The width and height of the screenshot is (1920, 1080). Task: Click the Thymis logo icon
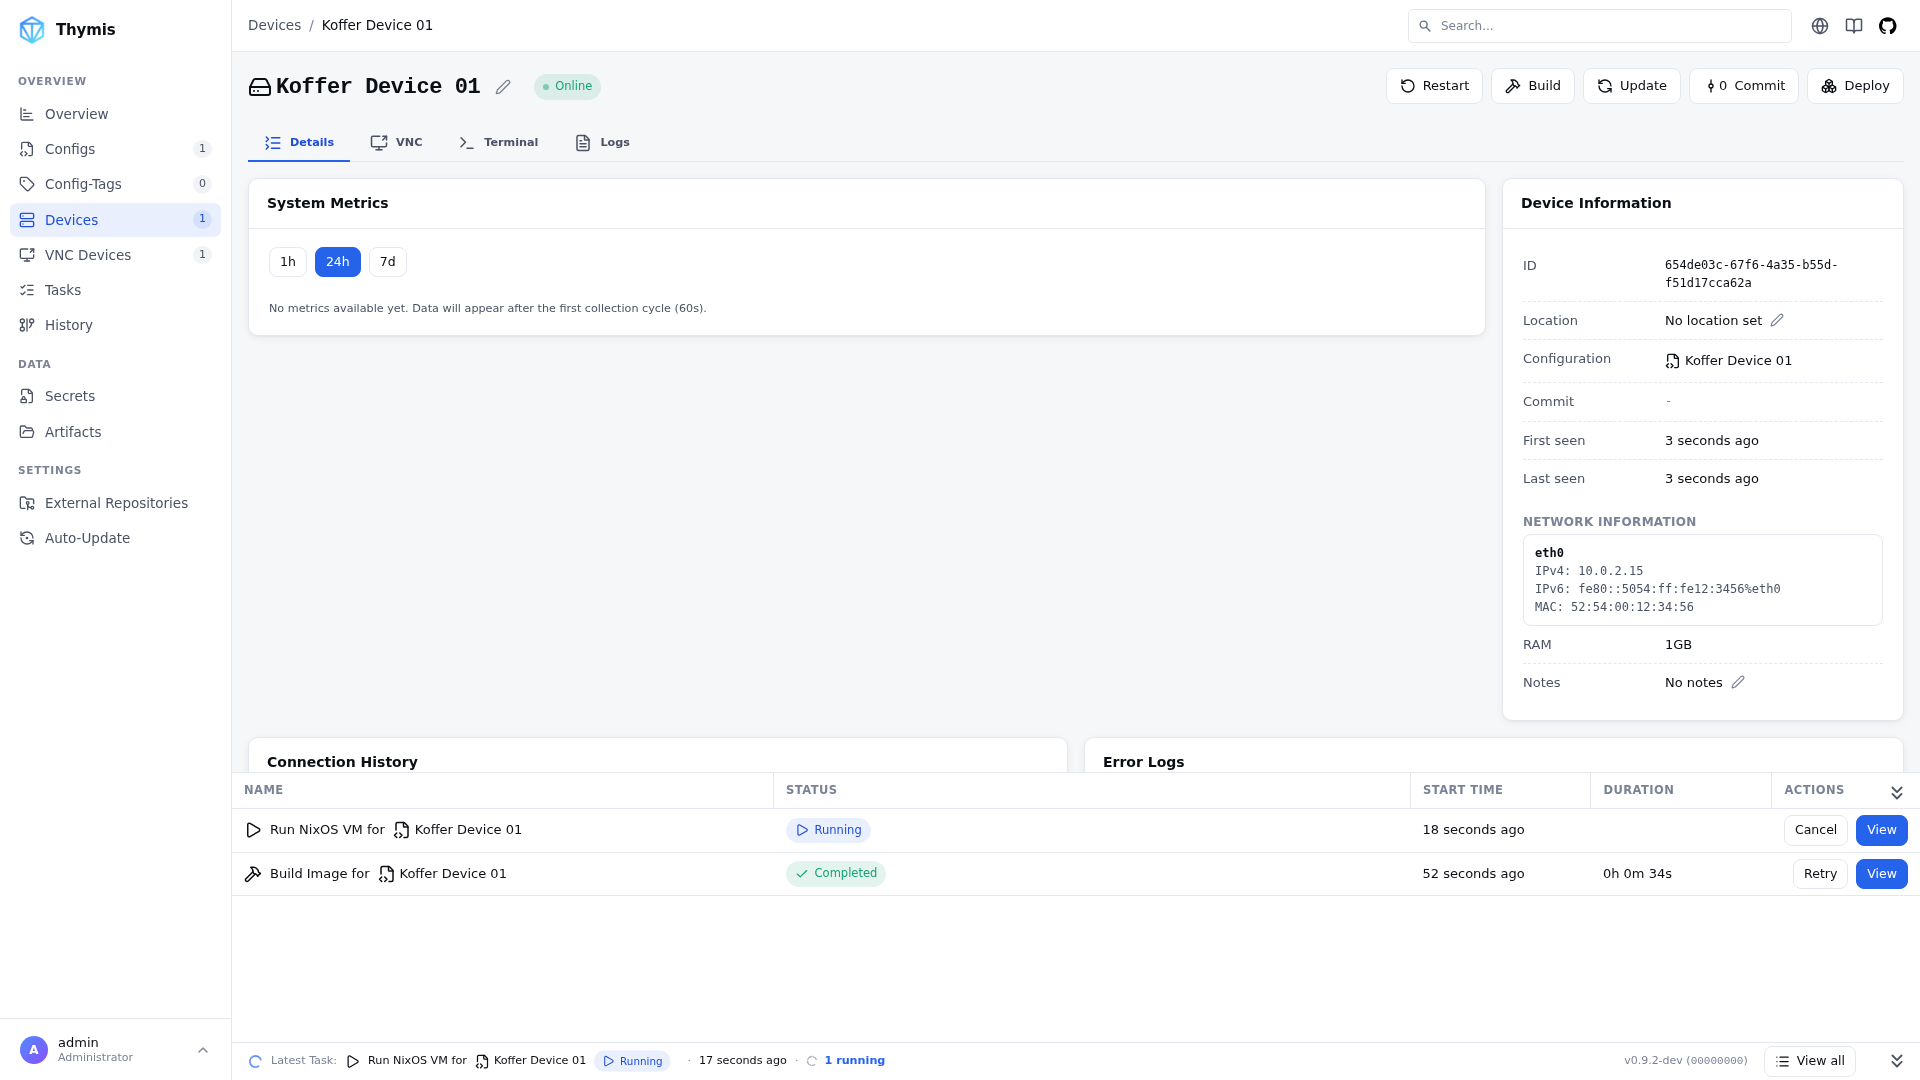[x=32, y=30]
